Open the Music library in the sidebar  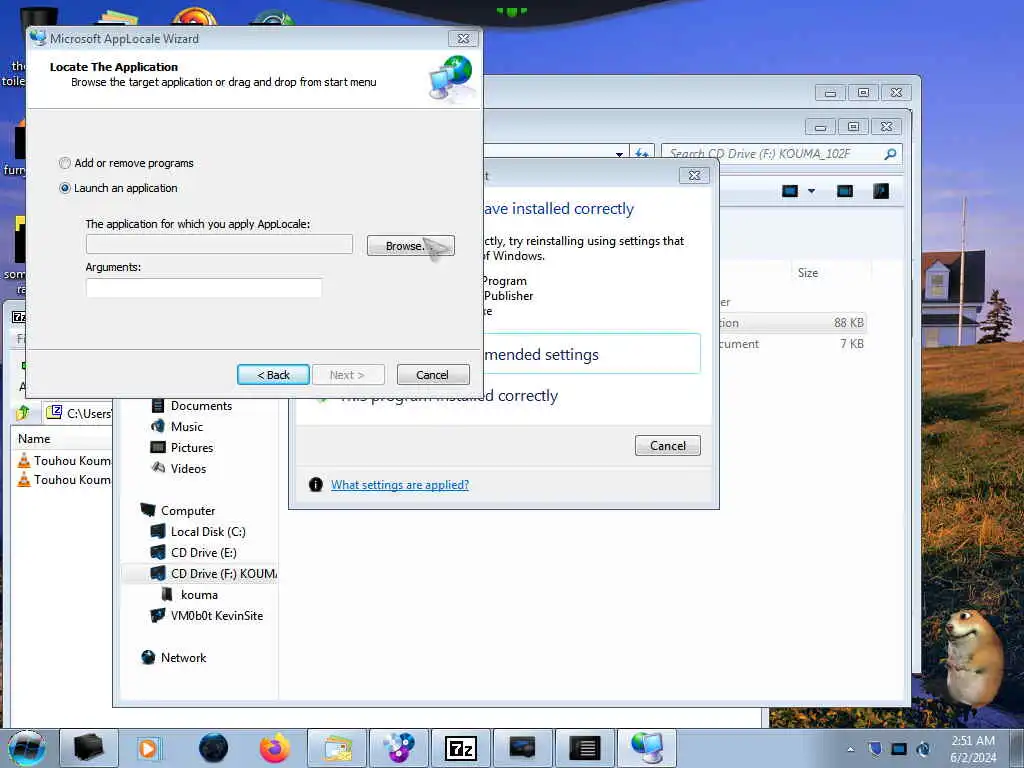[x=187, y=426]
